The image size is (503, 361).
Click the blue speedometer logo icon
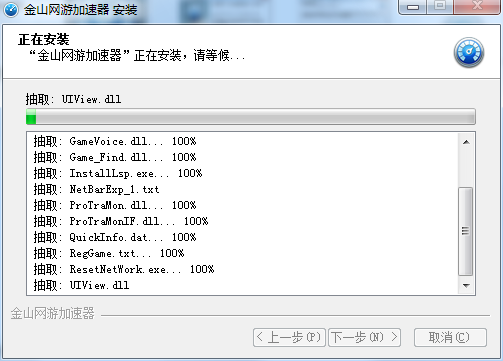pyautogui.click(x=469, y=52)
